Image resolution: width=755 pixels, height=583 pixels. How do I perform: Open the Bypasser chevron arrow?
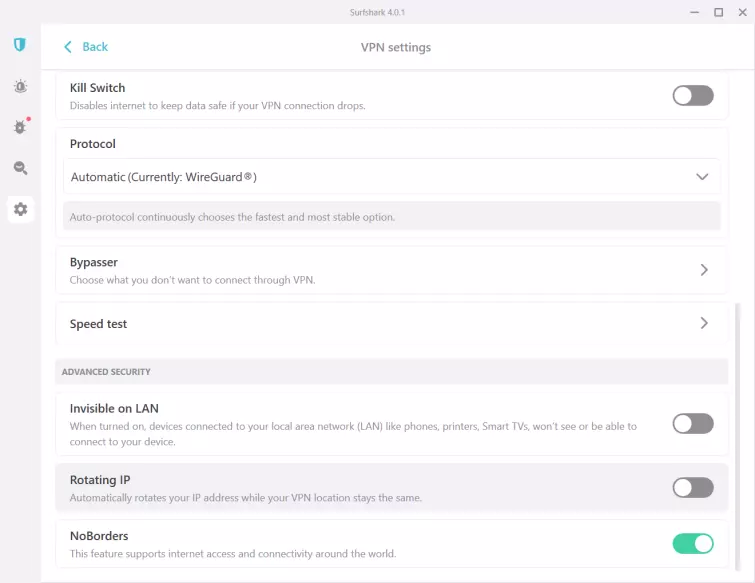pos(704,270)
